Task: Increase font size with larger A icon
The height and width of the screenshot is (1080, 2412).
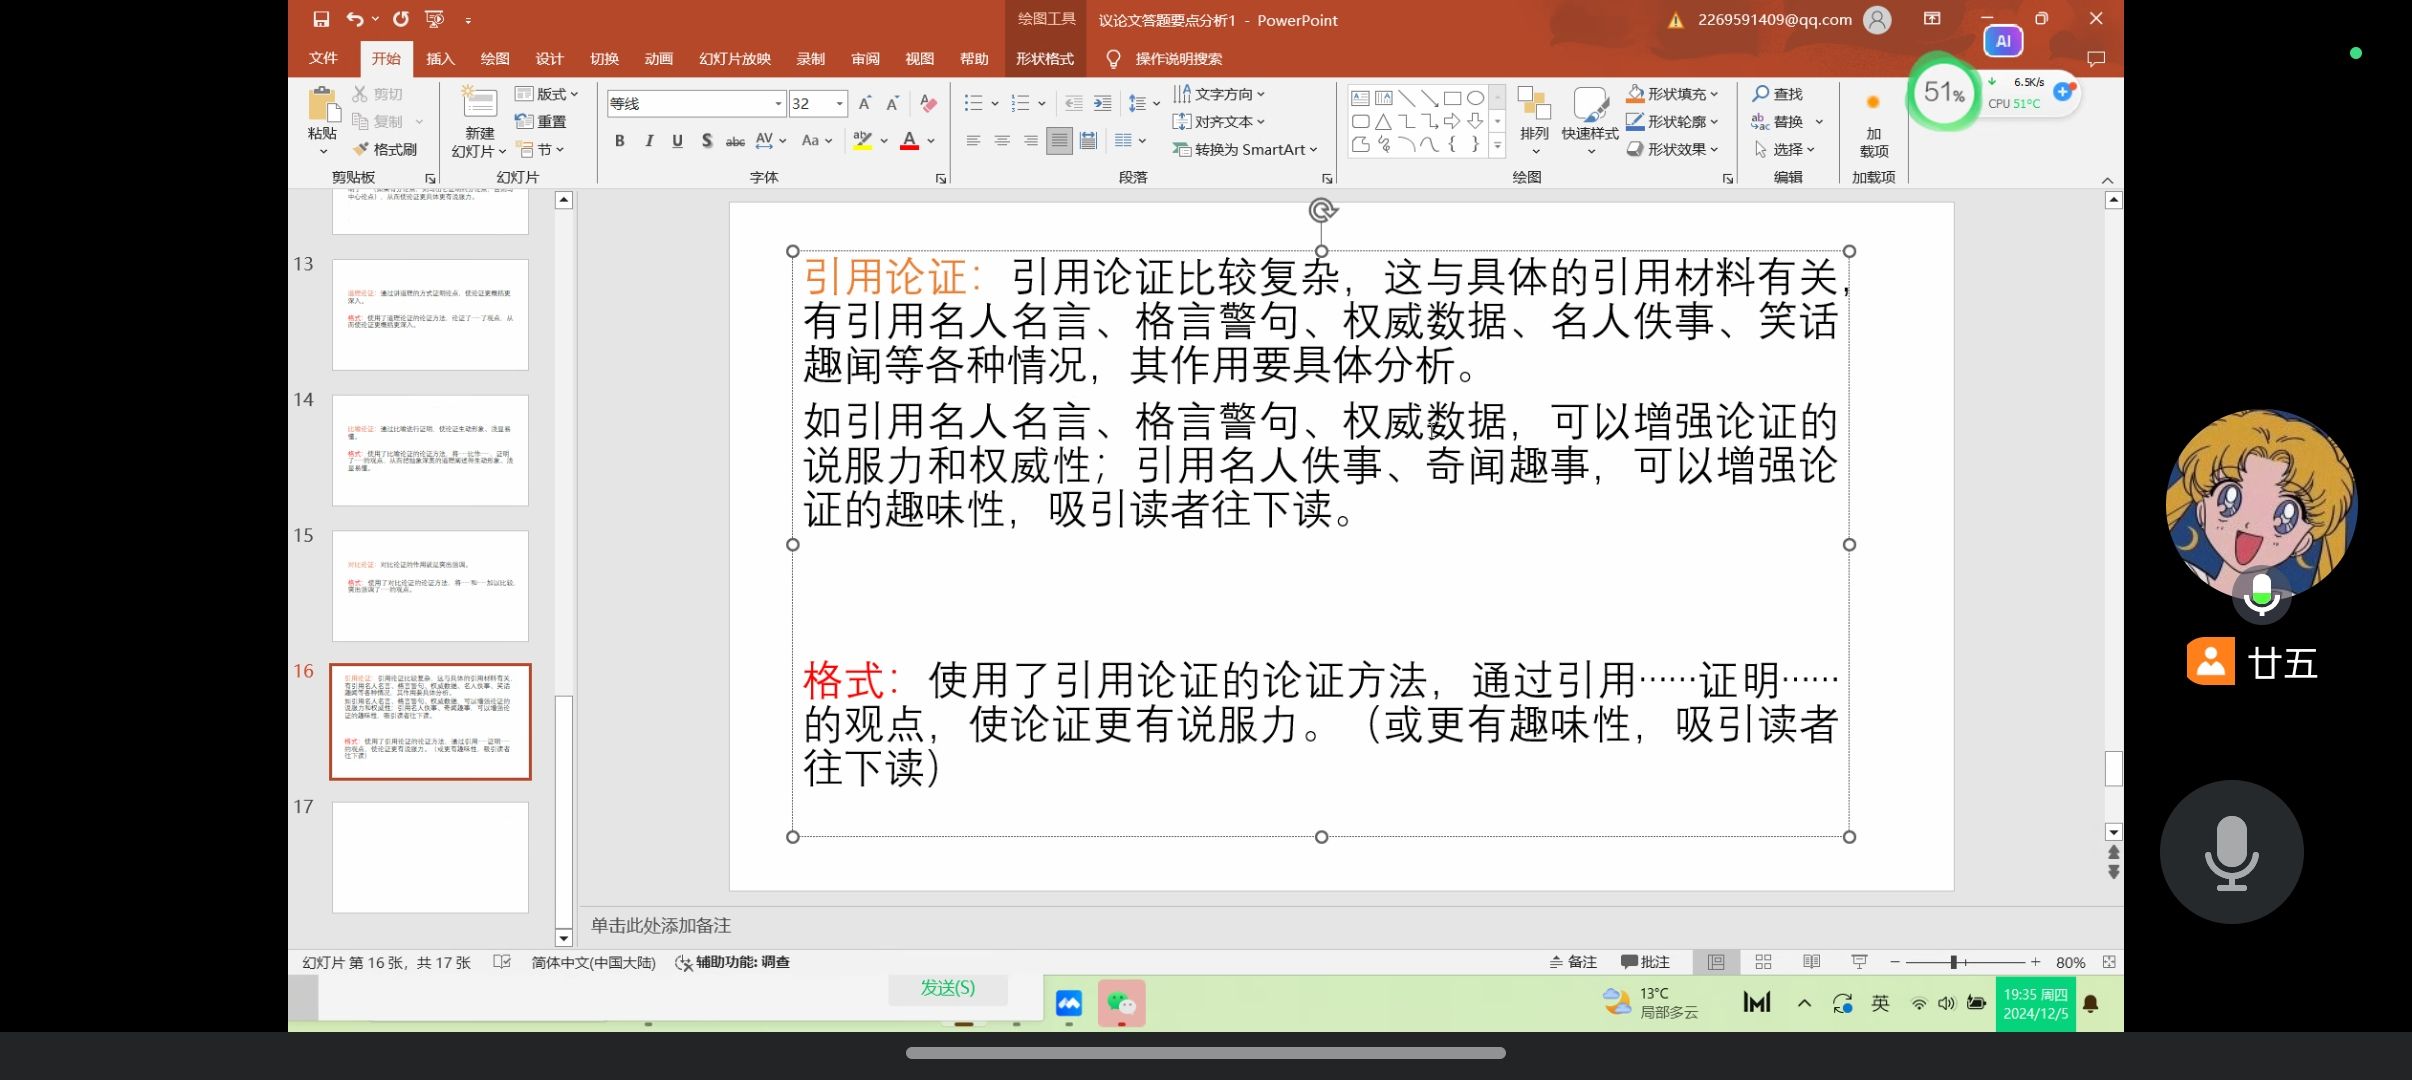Action: coord(865,103)
